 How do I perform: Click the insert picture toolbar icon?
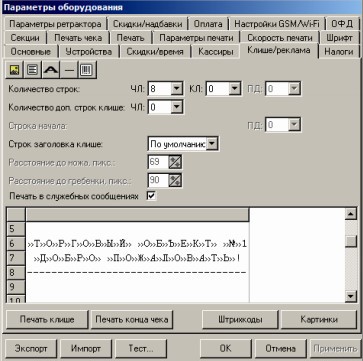(14, 70)
